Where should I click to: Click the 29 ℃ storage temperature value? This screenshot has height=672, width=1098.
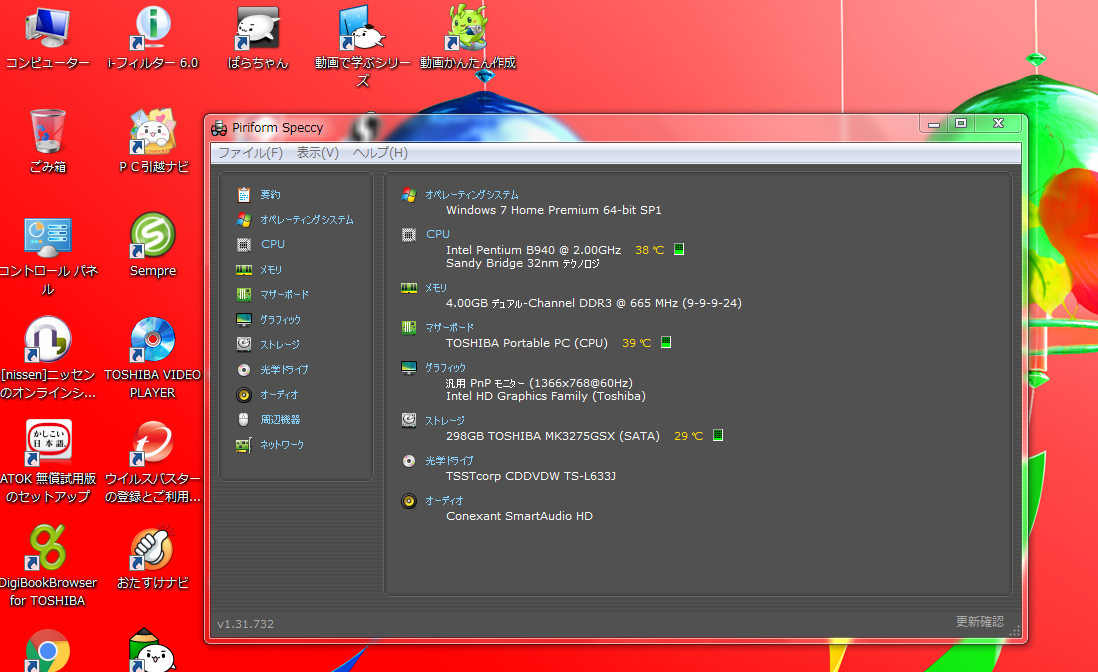(689, 436)
